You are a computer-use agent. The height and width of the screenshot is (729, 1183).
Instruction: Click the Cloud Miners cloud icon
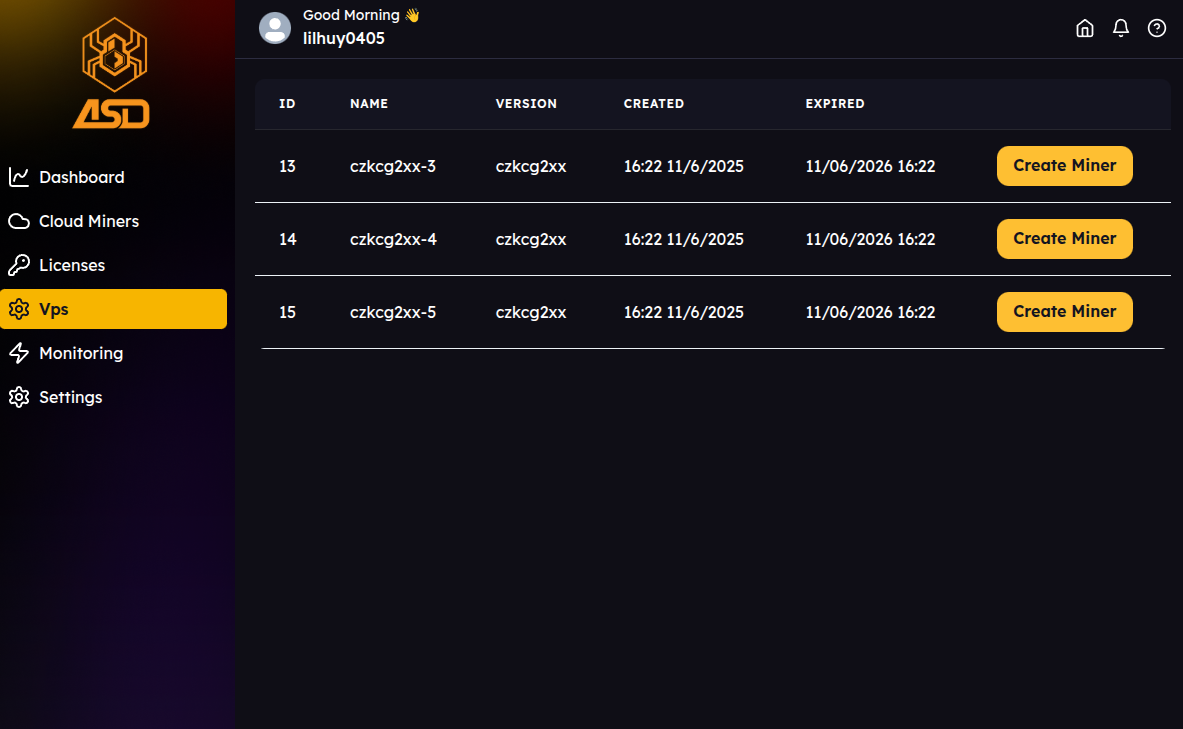[19, 221]
